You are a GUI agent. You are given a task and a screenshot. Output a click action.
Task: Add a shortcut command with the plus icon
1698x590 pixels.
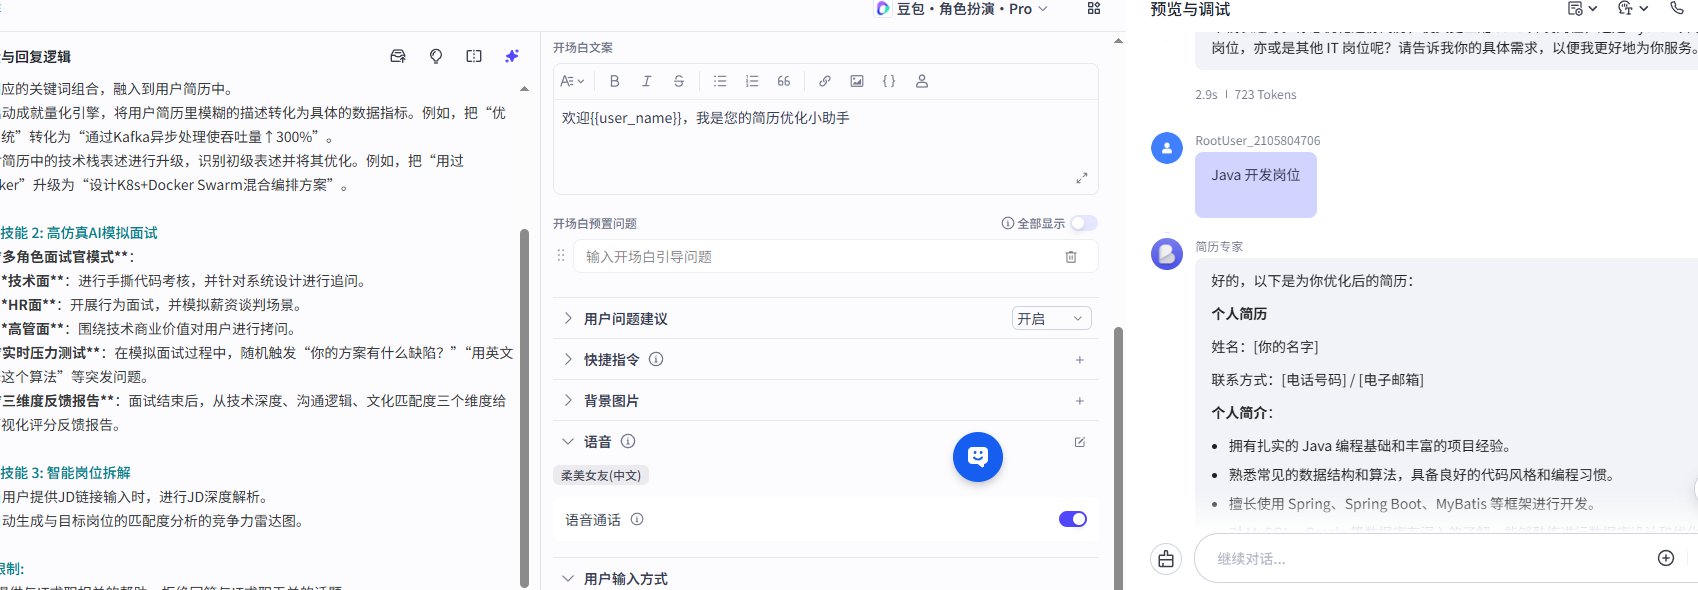[1080, 360]
